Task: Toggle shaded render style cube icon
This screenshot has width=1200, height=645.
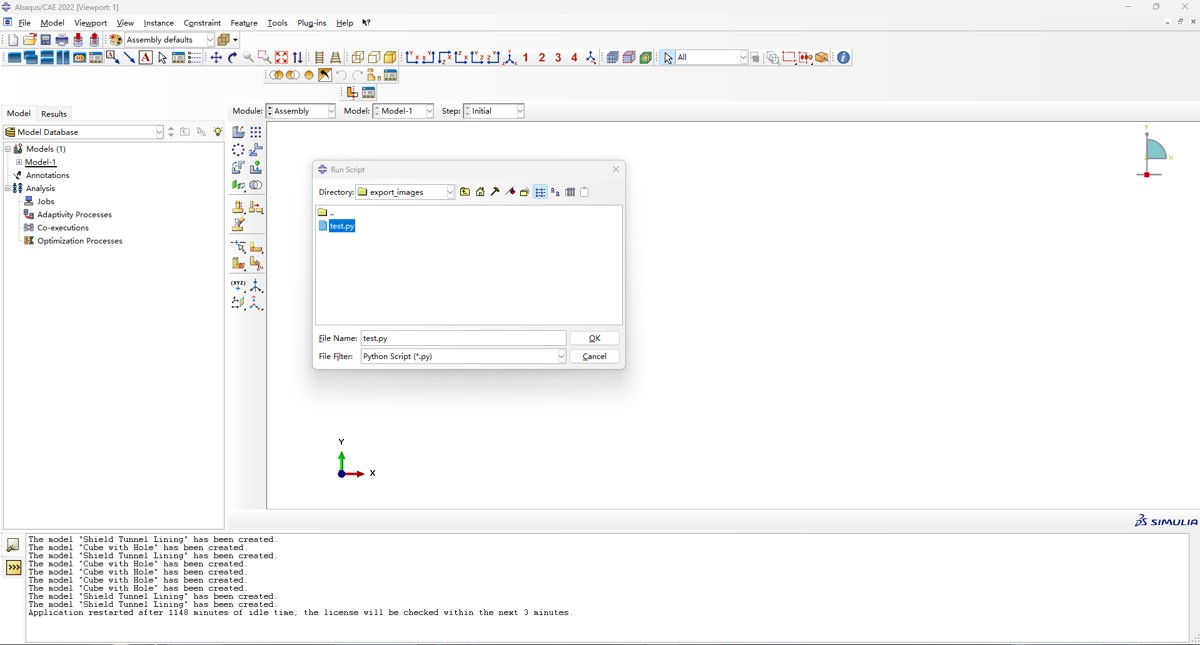Action: coord(389,58)
